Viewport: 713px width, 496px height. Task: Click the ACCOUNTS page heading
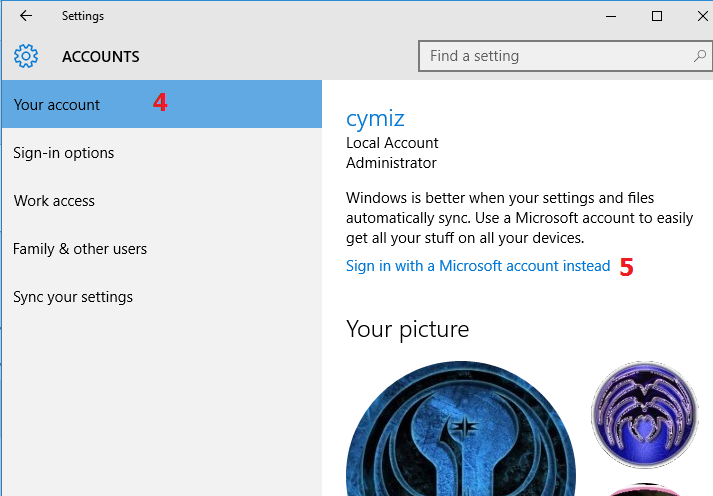(101, 57)
